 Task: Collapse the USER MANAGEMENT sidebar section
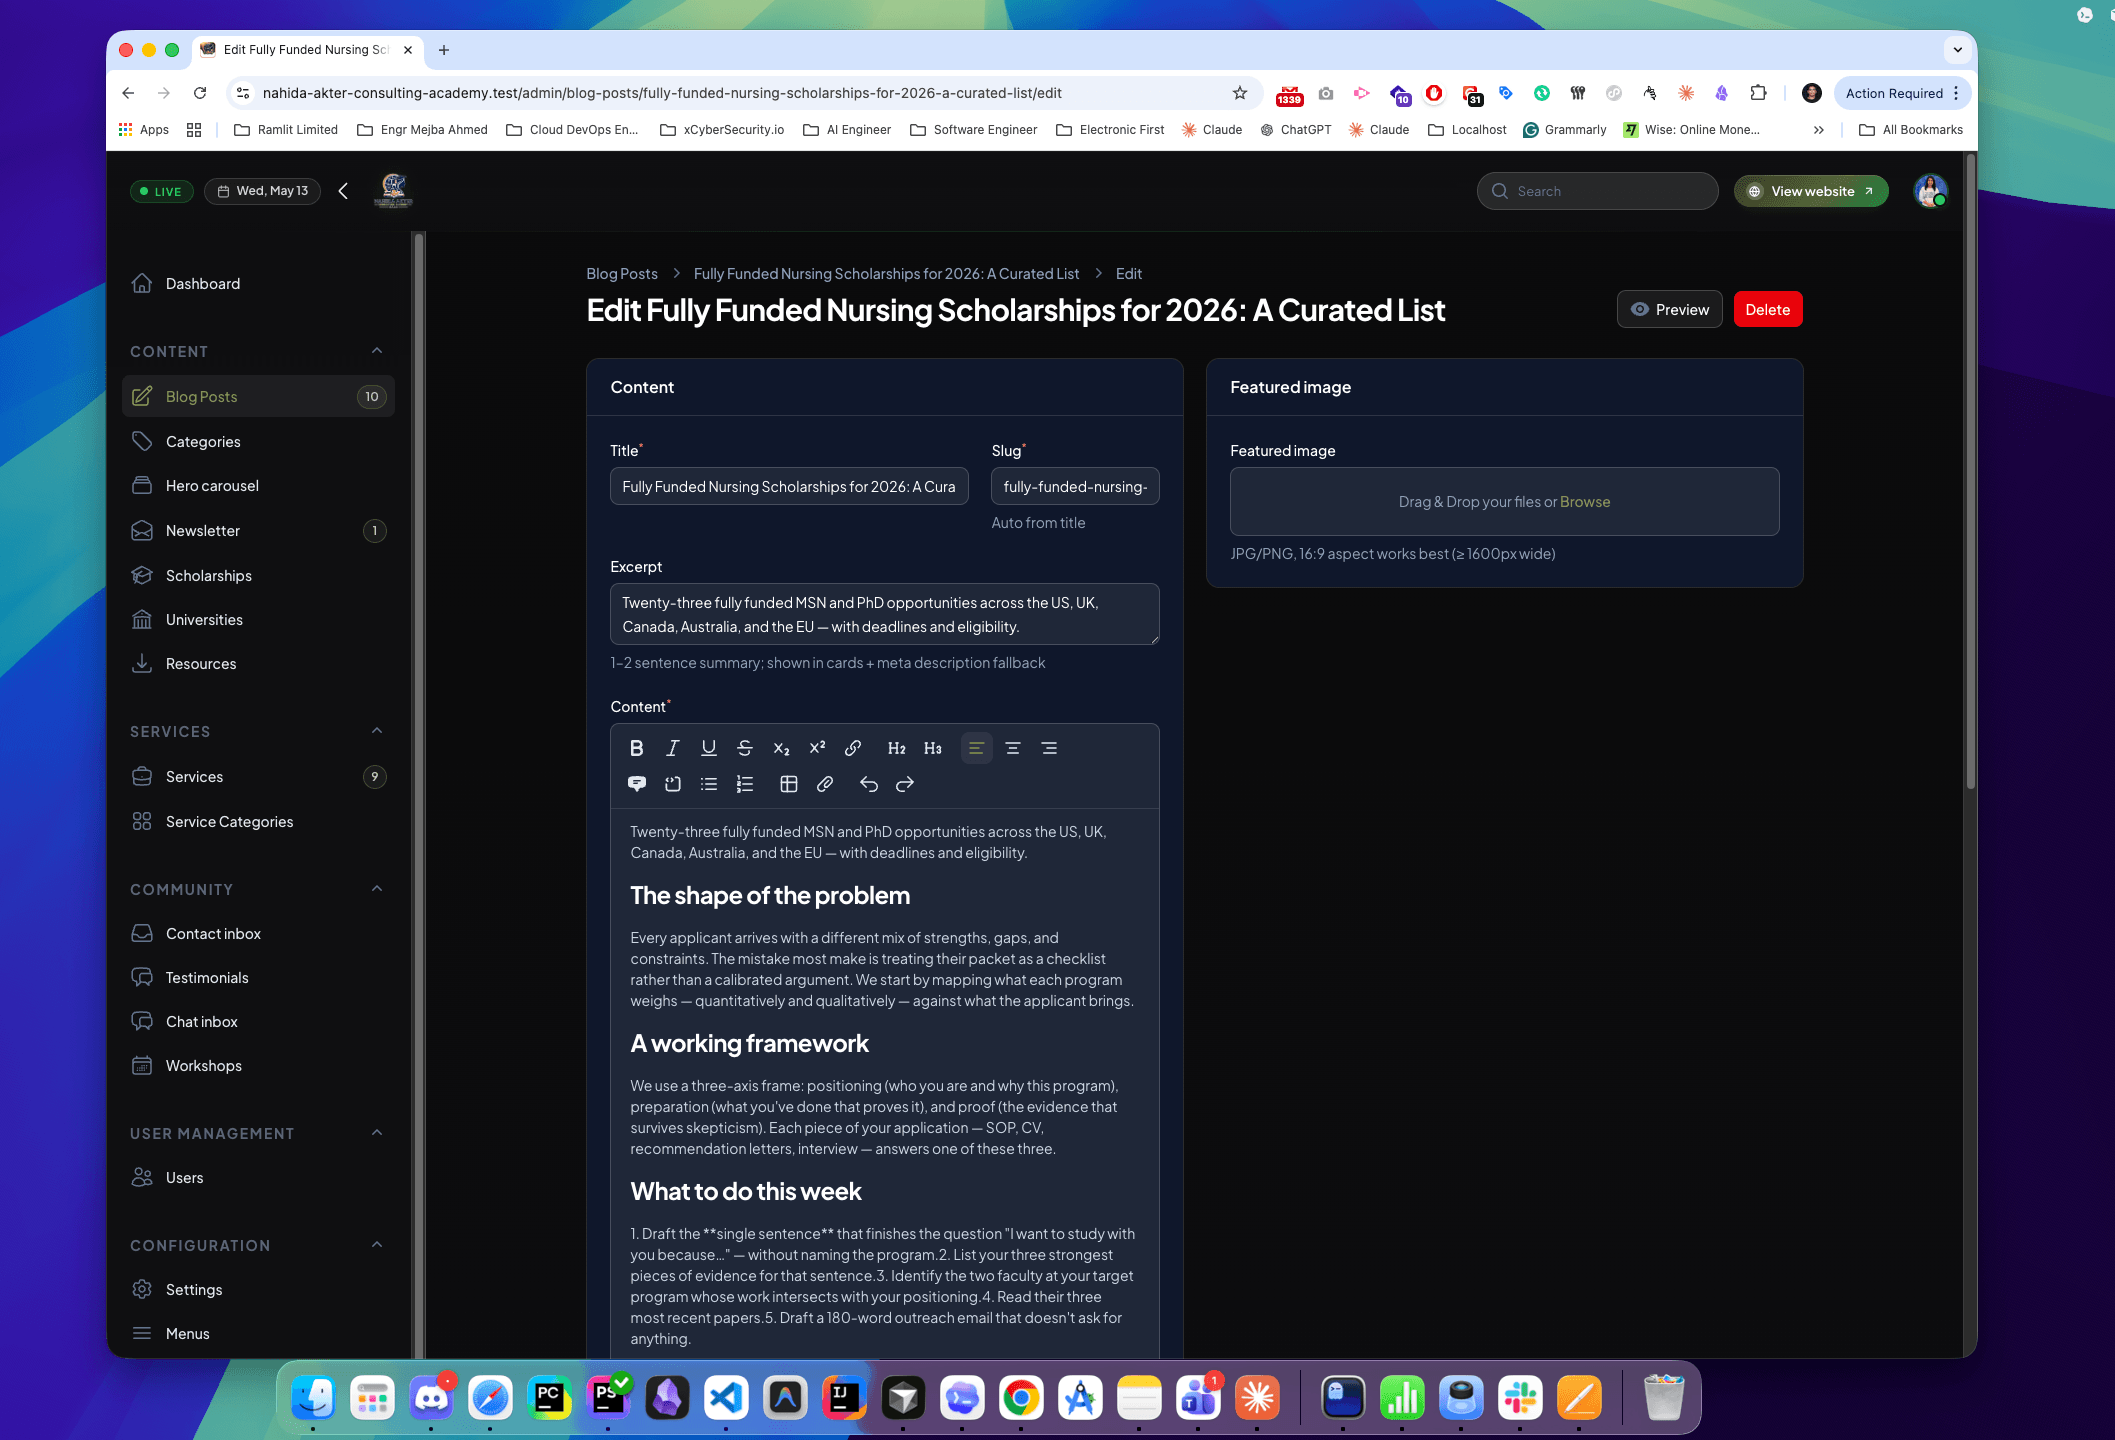(377, 1133)
